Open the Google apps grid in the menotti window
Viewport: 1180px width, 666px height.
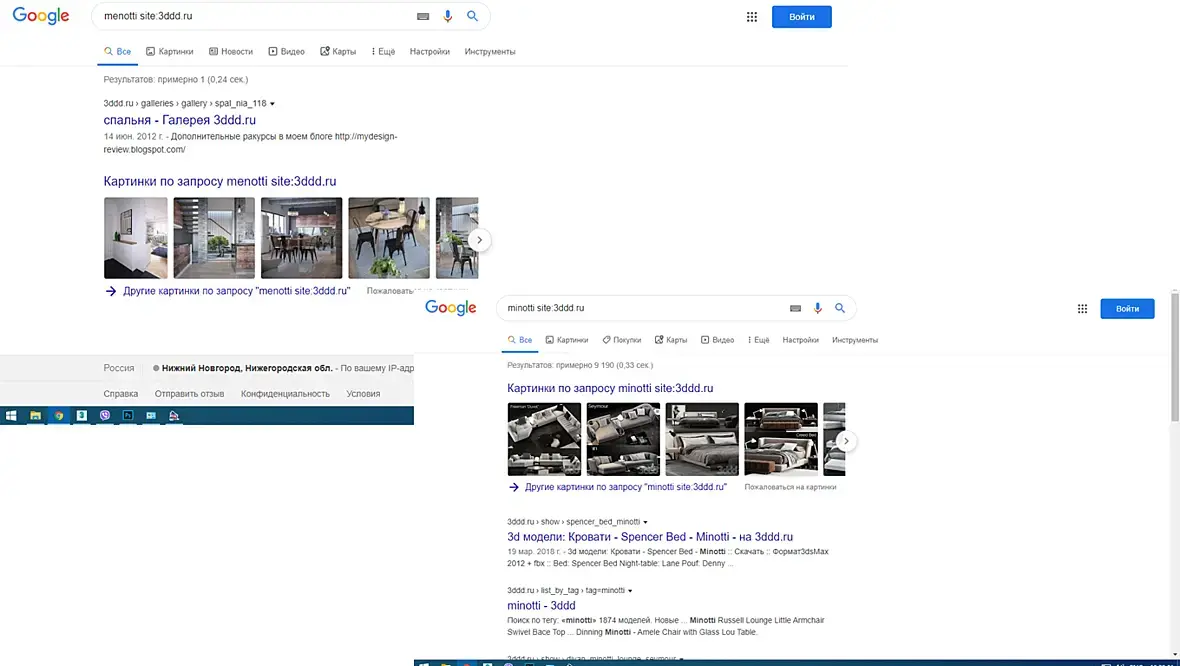point(752,17)
